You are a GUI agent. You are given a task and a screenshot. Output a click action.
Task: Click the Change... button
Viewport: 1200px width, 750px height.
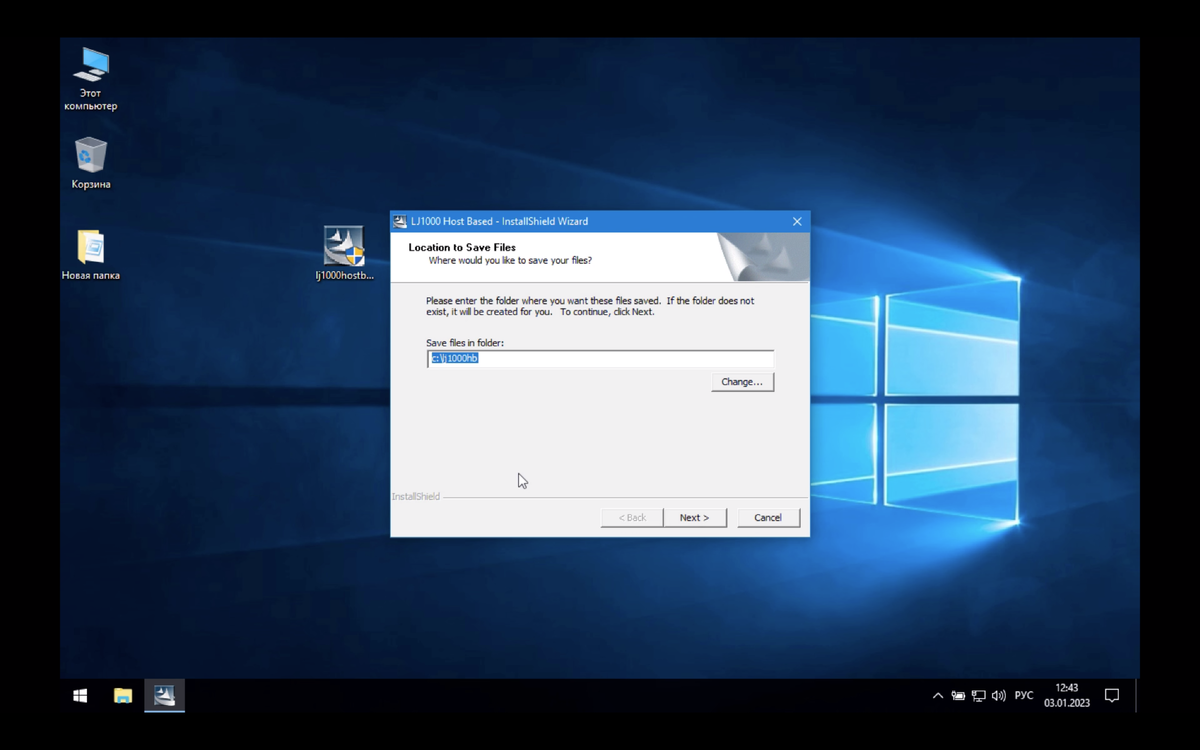[742, 382]
